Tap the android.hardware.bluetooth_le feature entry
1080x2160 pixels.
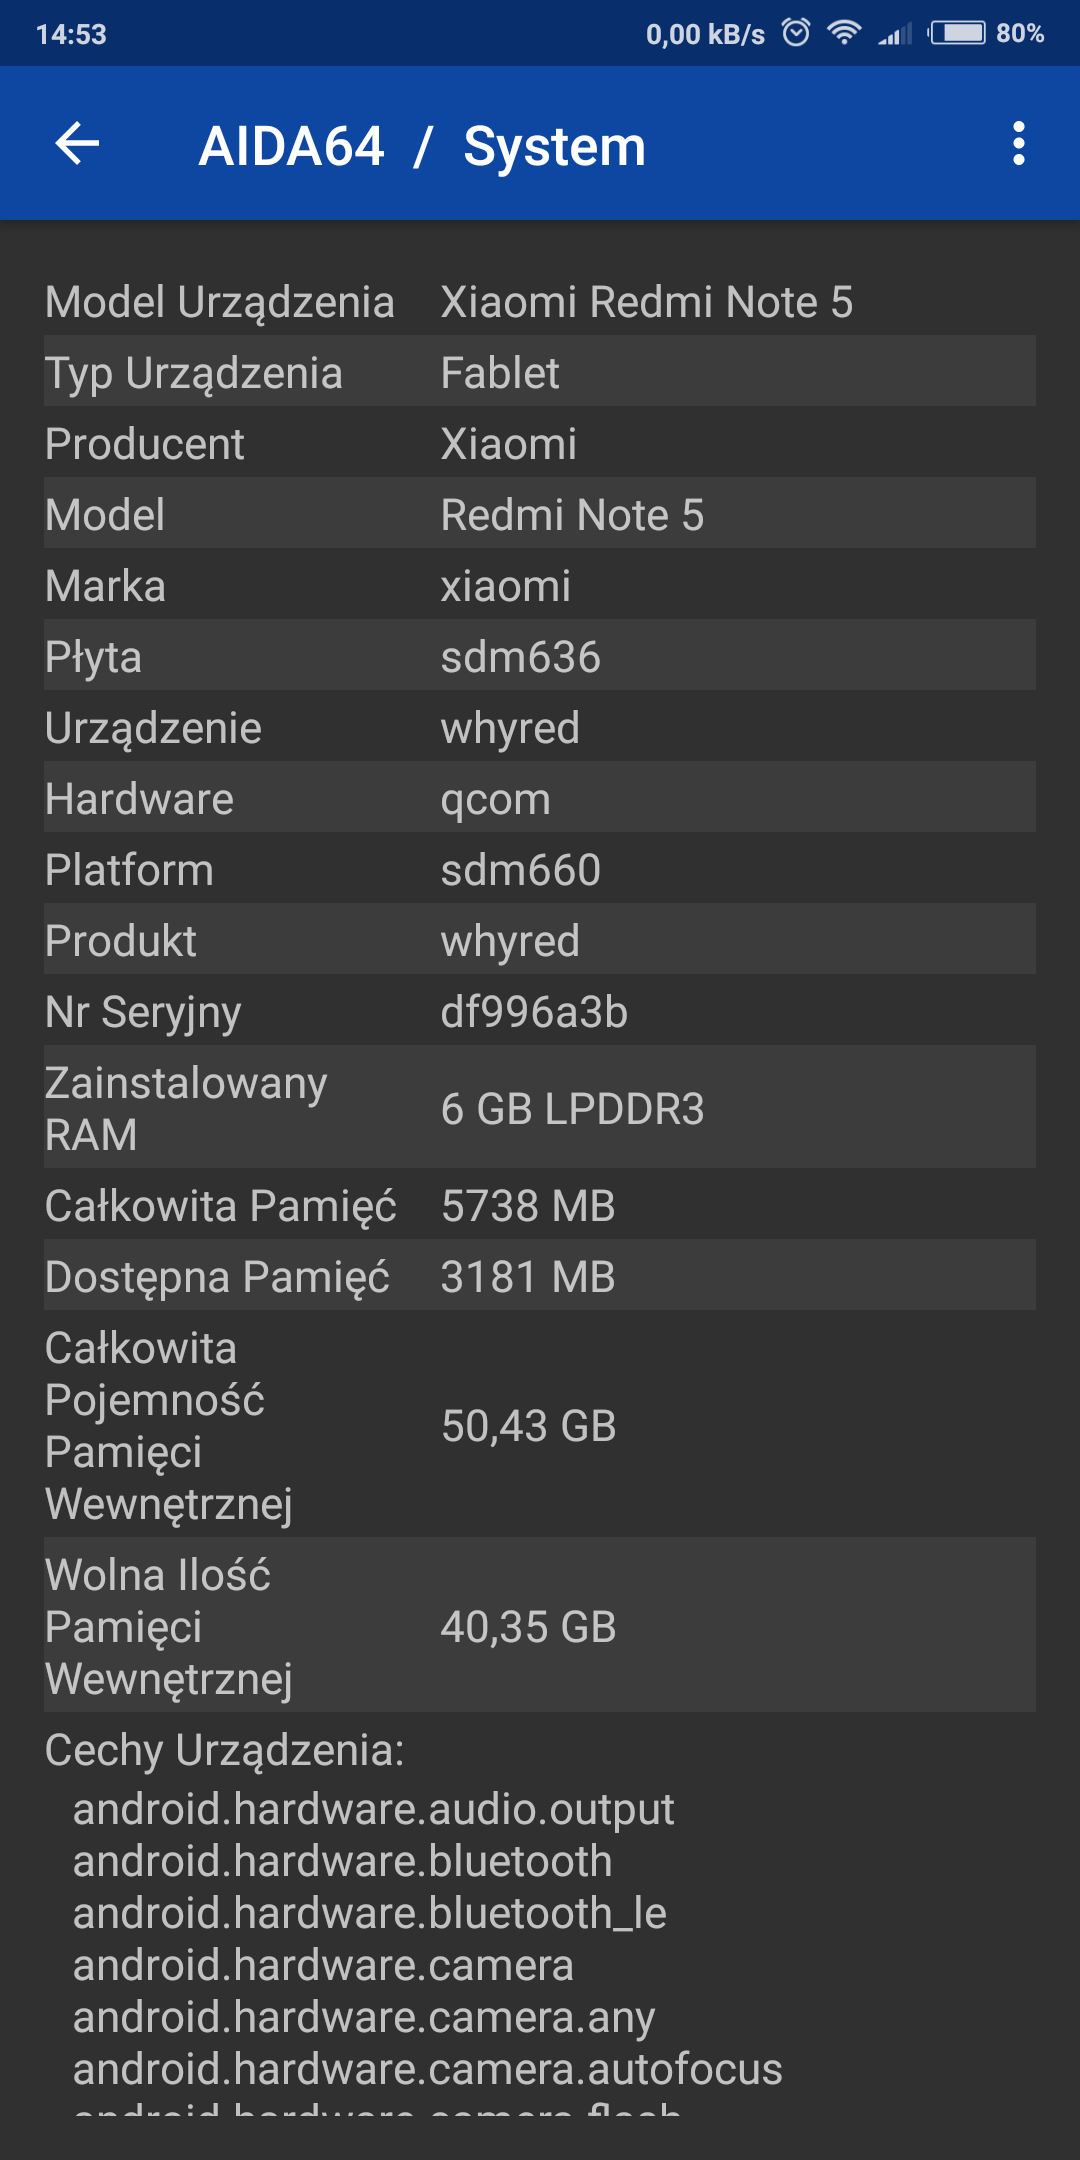pyautogui.click(x=370, y=1913)
